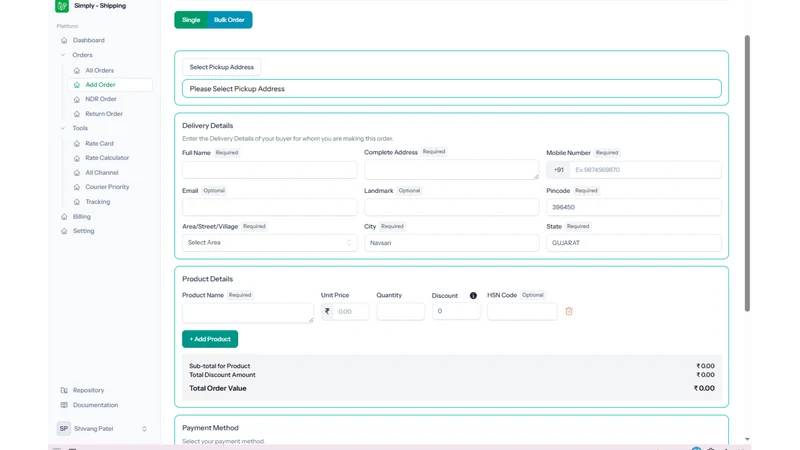Screen dimensions: 800x450
Task: Click the Tracking sidebar icon
Action: pyautogui.click(x=77, y=202)
